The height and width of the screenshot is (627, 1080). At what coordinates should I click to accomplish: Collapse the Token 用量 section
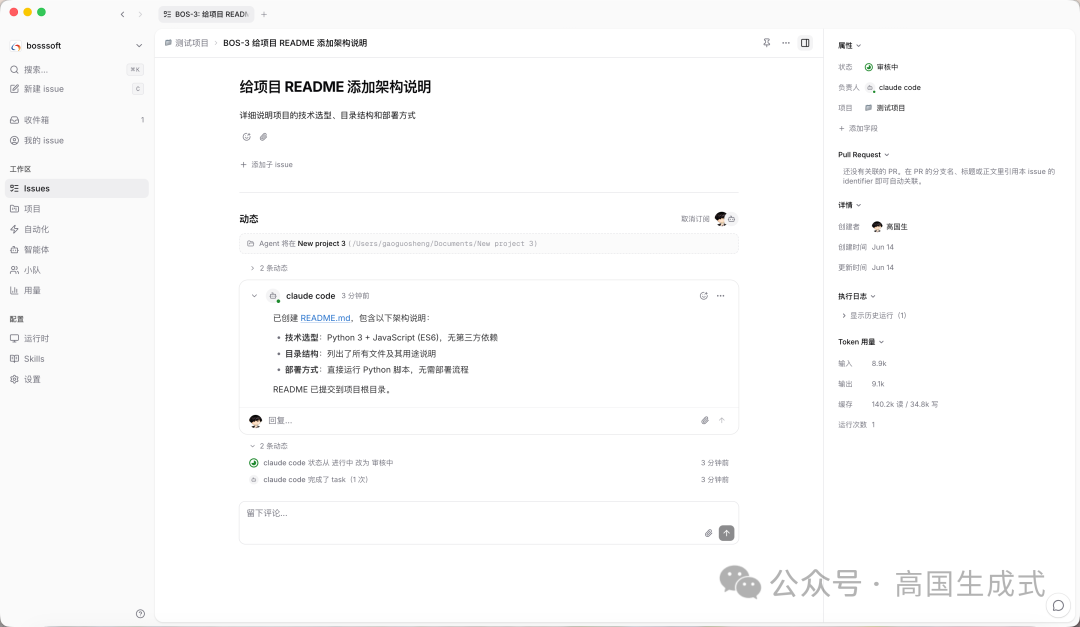(x=861, y=342)
